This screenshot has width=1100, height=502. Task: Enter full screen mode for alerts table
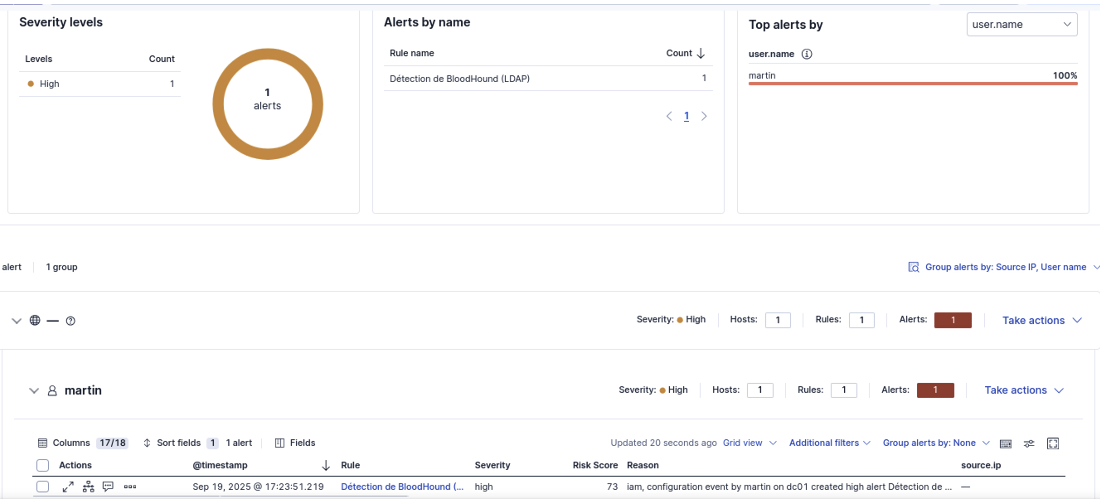pos(1052,443)
